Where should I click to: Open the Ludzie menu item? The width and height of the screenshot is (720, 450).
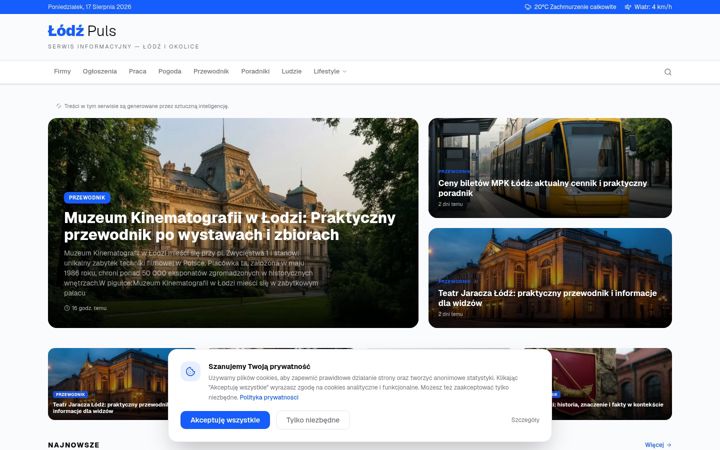[x=292, y=71]
